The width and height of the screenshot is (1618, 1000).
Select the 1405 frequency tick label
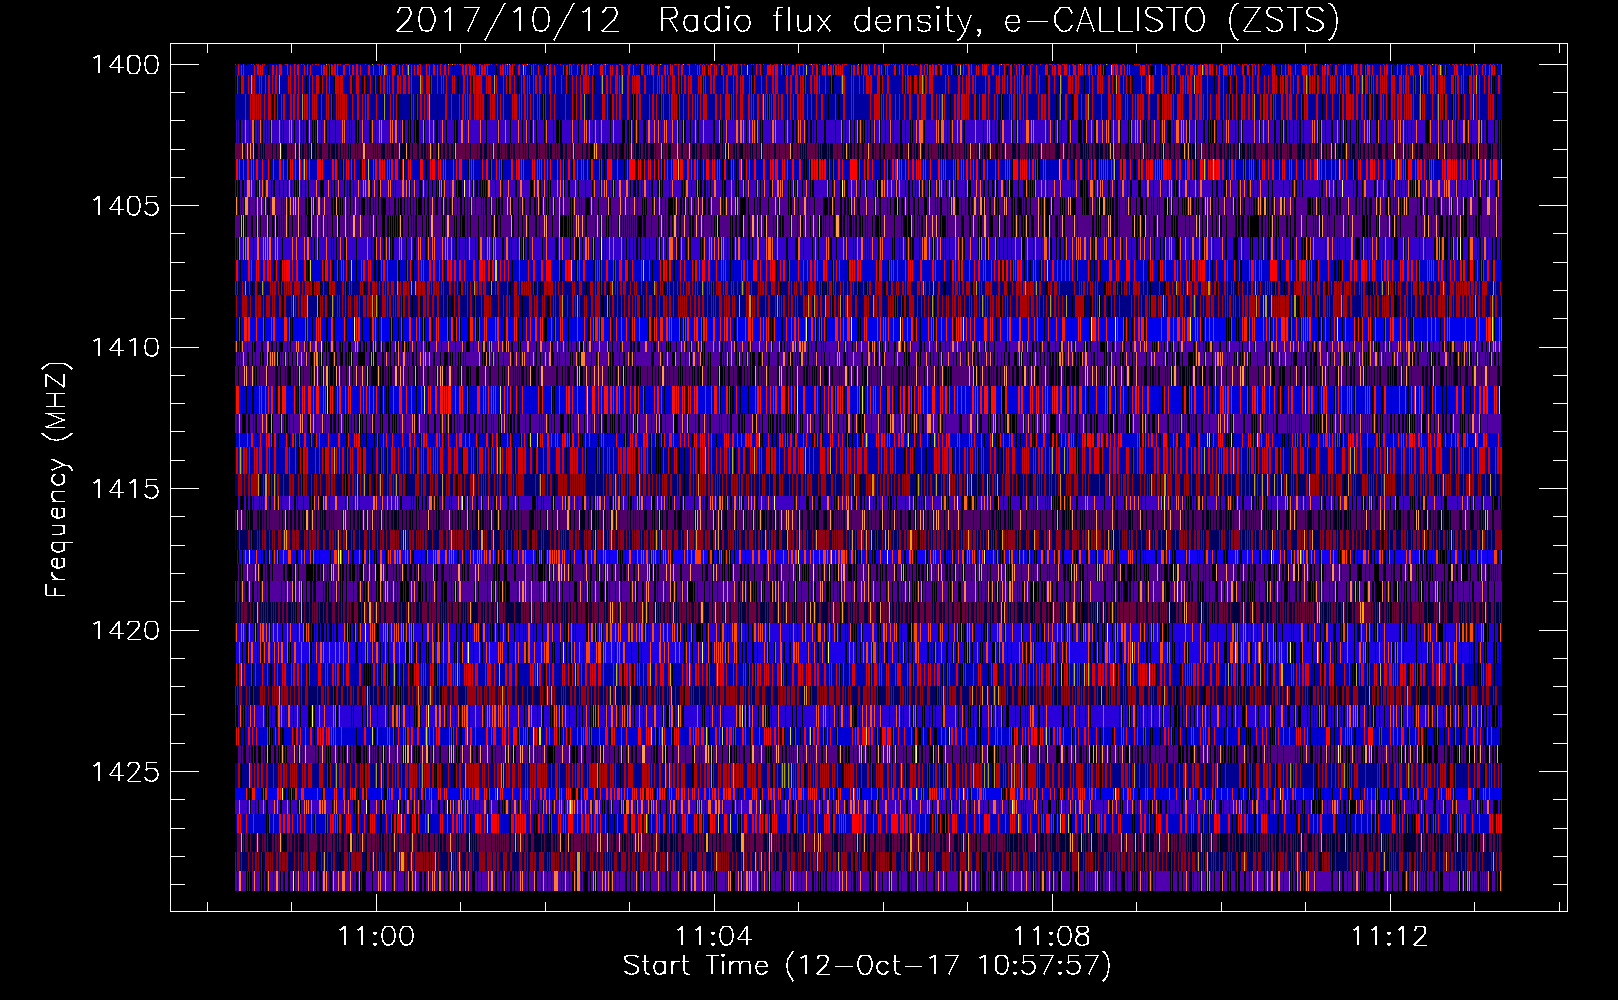[125, 206]
